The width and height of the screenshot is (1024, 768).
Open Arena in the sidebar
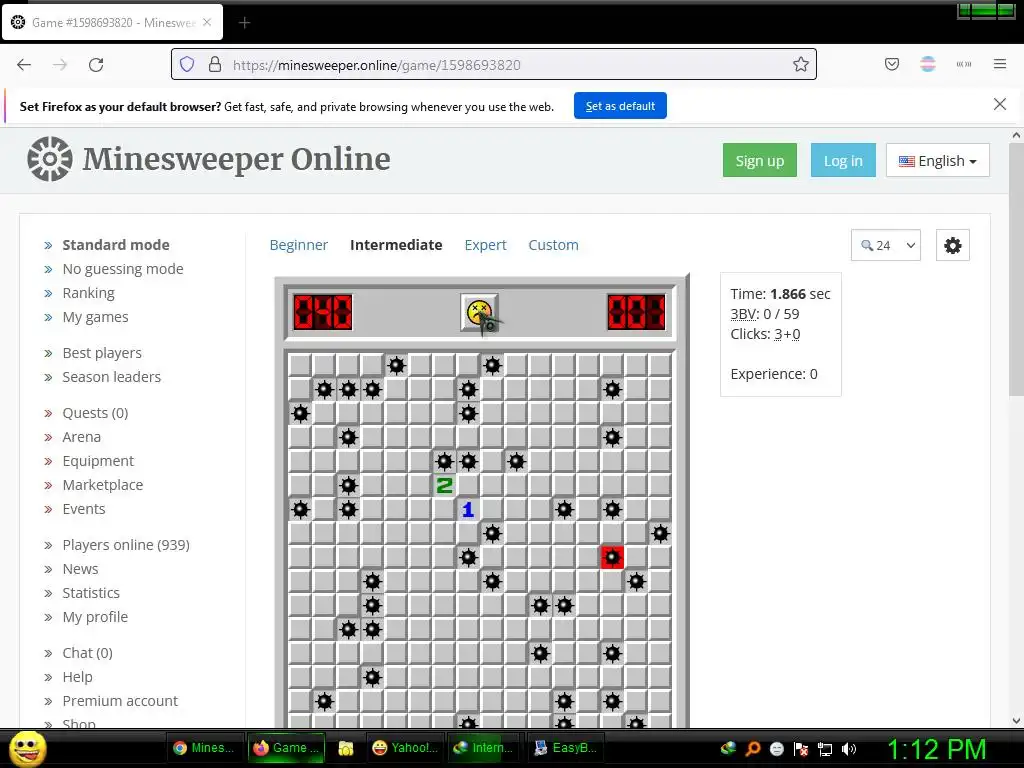click(82, 437)
